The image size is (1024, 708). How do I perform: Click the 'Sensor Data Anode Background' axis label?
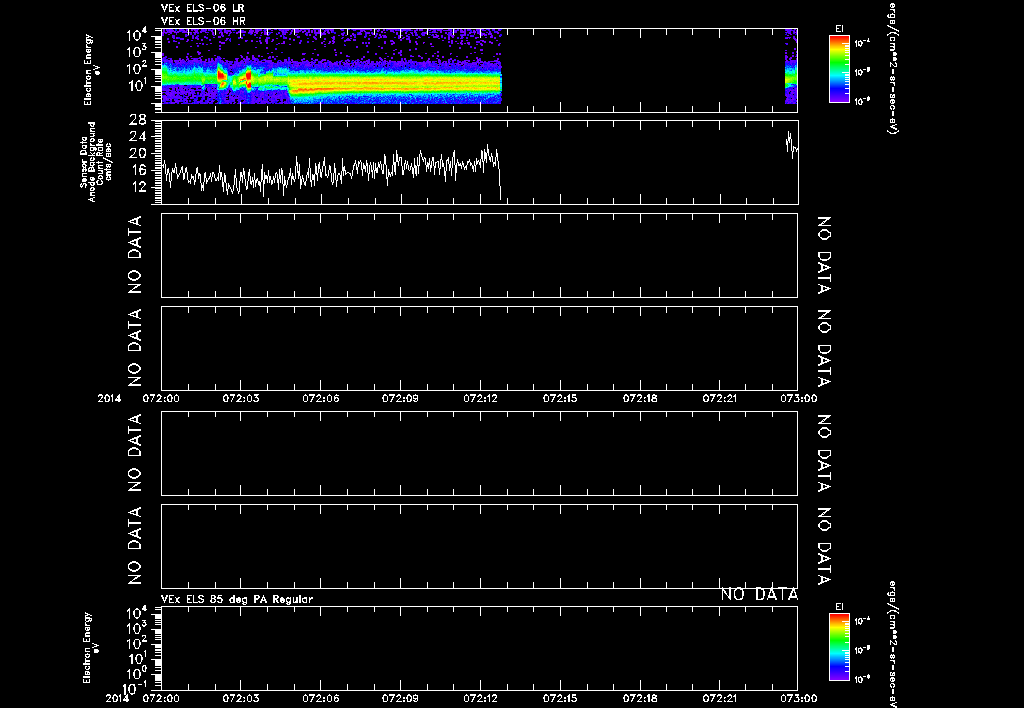coord(95,162)
